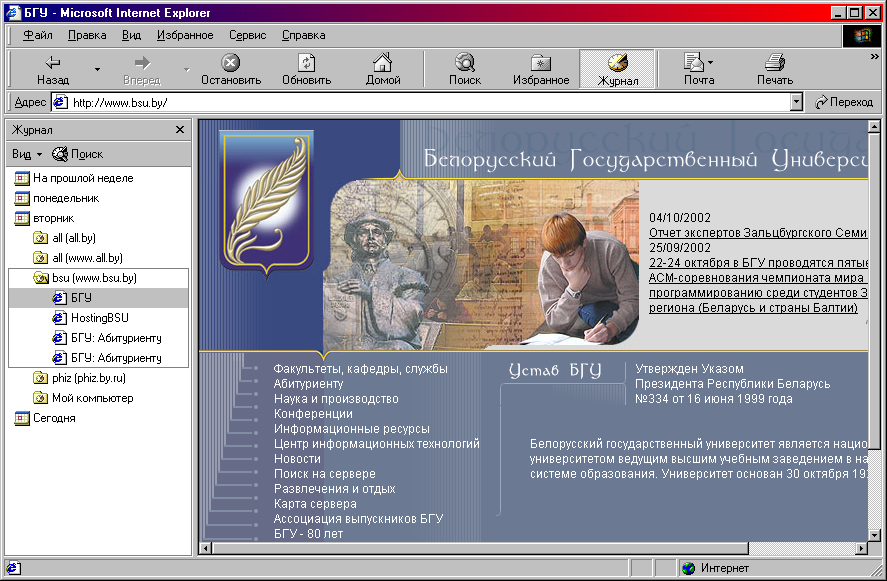Click horizontal scrollbar left arrow
The height and width of the screenshot is (581, 887).
pos(205,548)
